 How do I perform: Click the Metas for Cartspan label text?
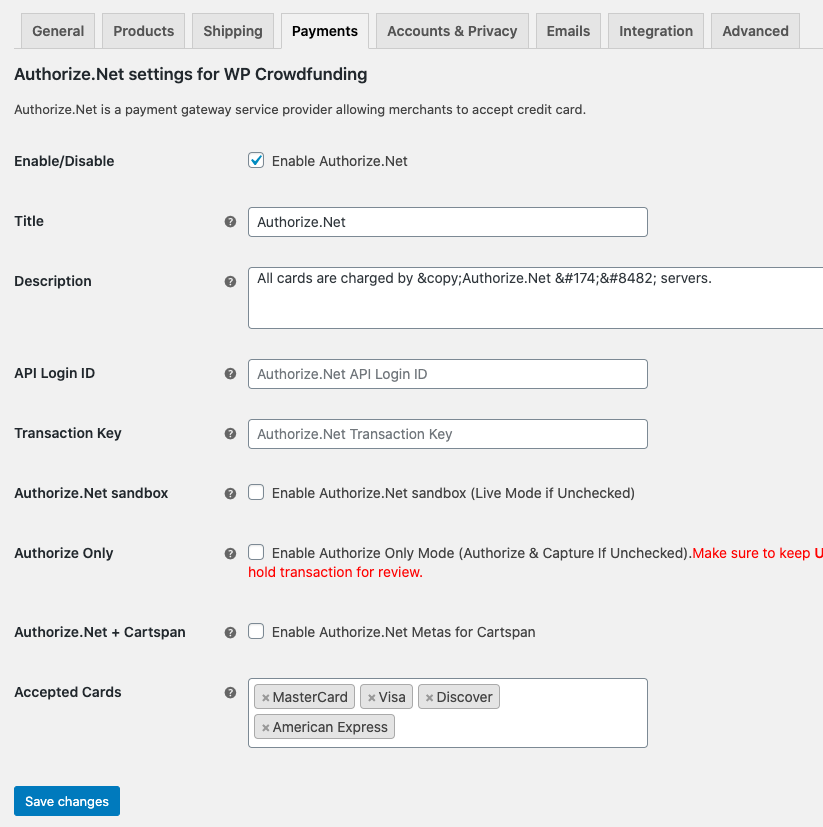pos(404,632)
